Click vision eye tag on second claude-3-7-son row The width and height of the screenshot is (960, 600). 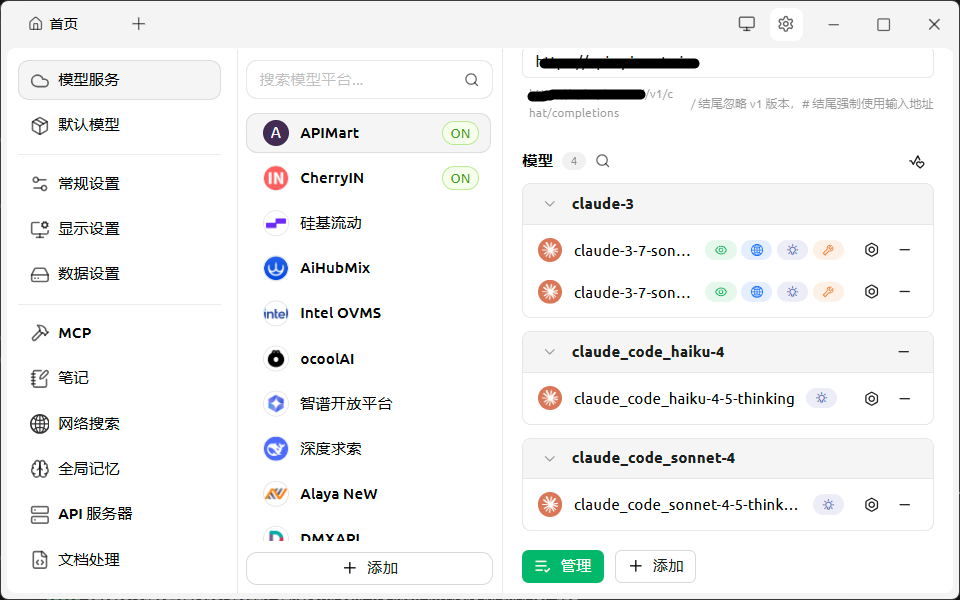click(x=721, y=292)
